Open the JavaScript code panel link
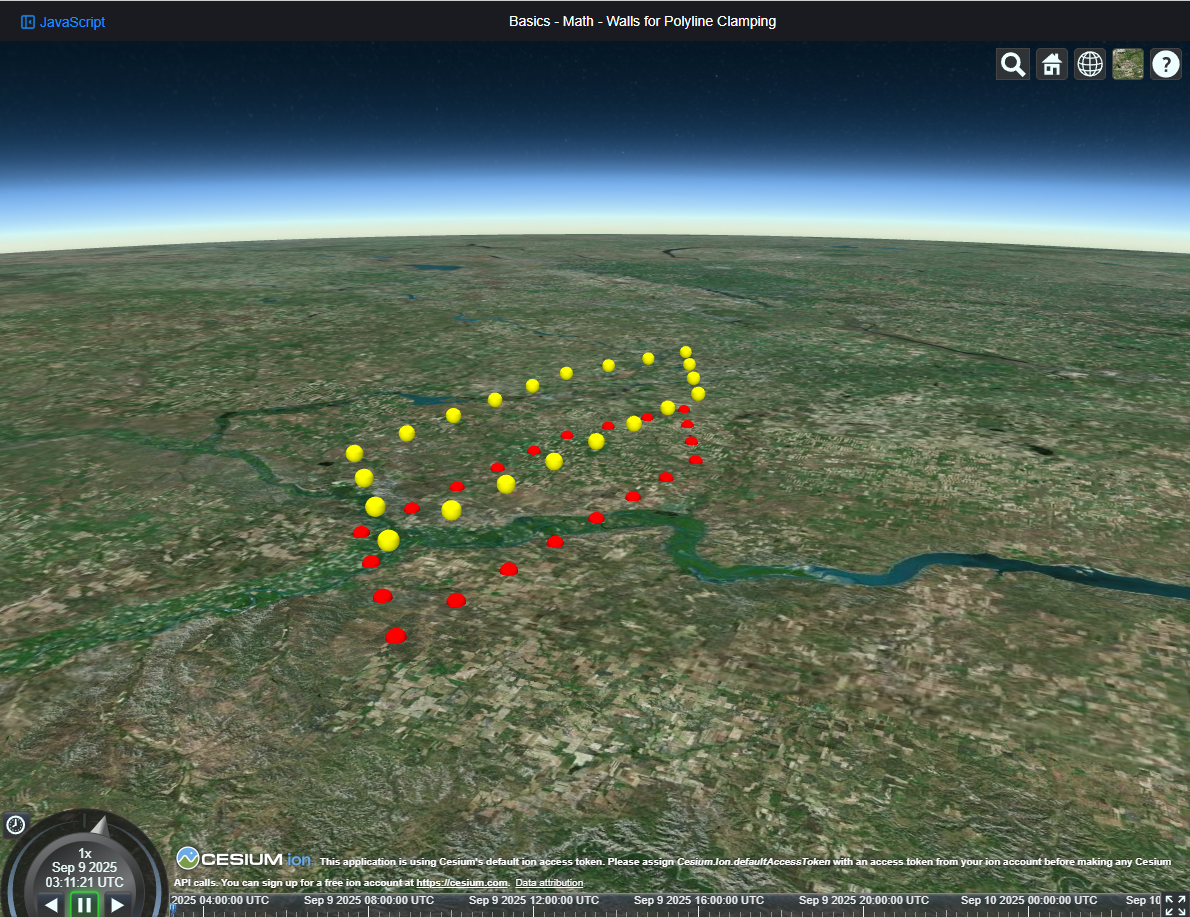This screenshot has height=917, width=1190. click(63, 22)
